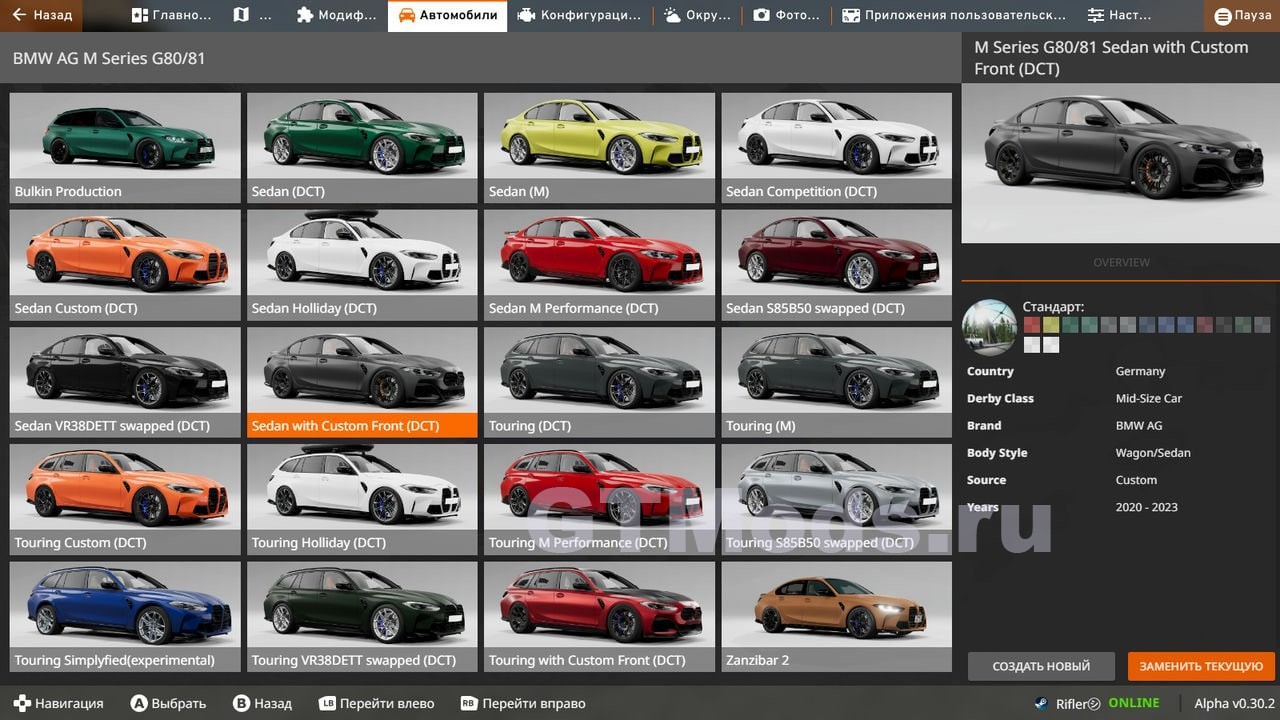Open the map icon tab

(253, 15)
